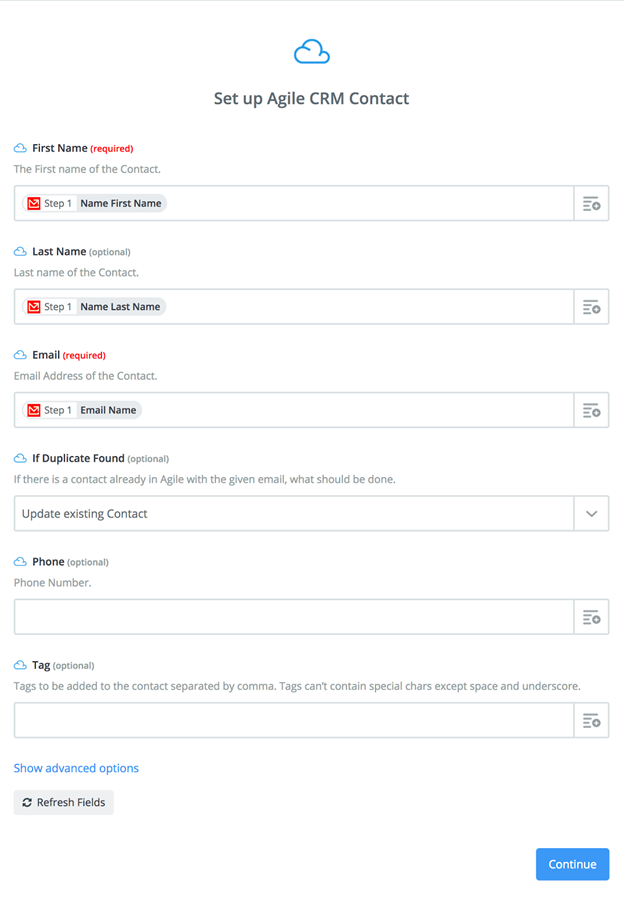Show advanced options

point(76,768)
